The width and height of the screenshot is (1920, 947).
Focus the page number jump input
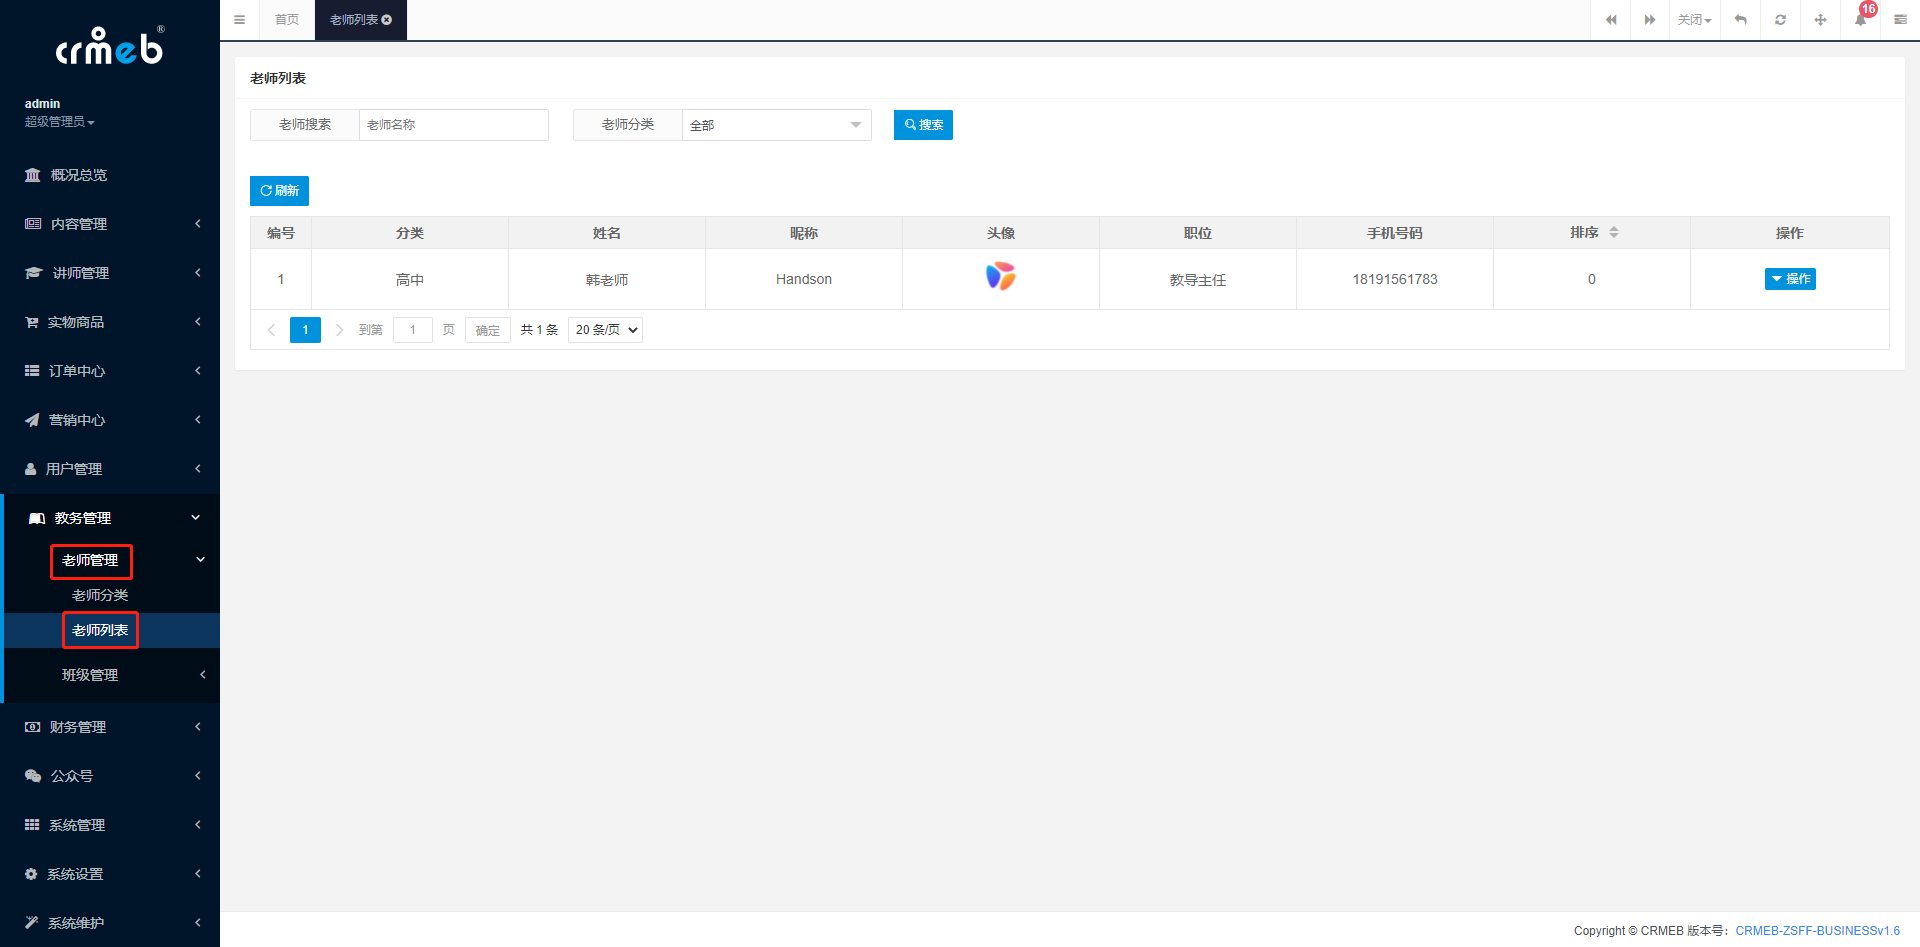[x=412, y=330]
